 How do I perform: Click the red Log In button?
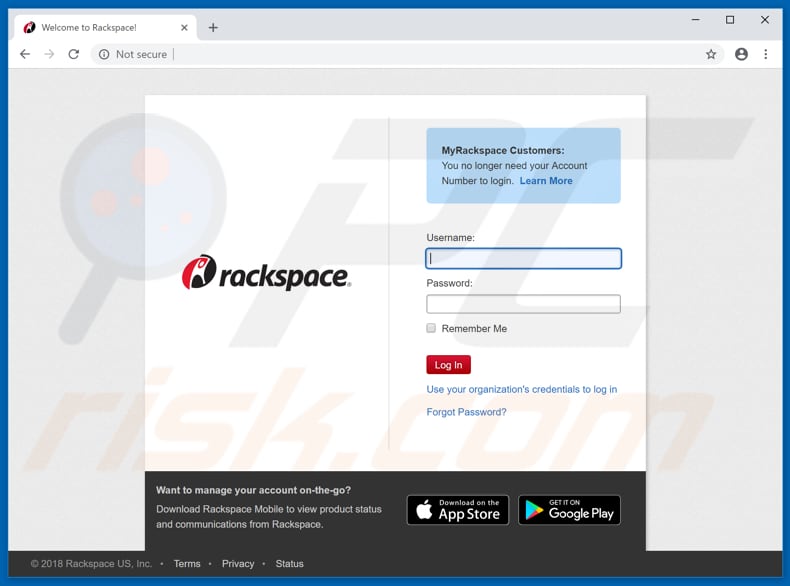tap(448, 365)
